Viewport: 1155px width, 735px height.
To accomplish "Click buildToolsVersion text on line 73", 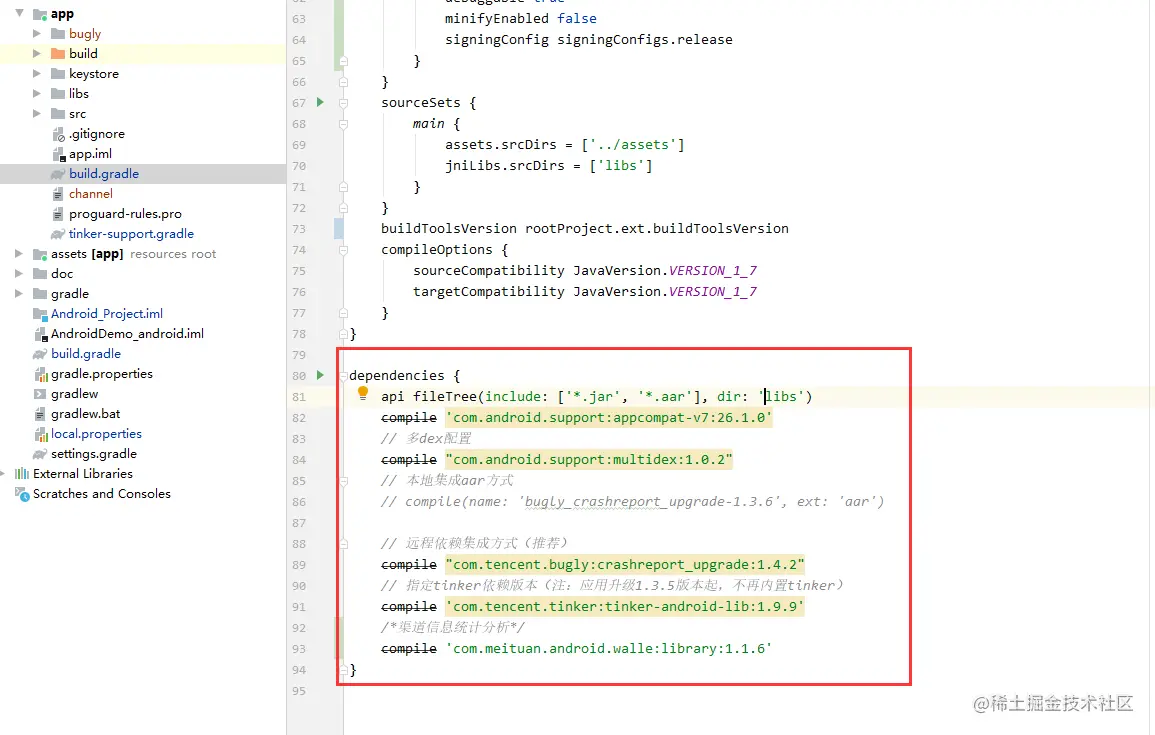I will point(449,229).
